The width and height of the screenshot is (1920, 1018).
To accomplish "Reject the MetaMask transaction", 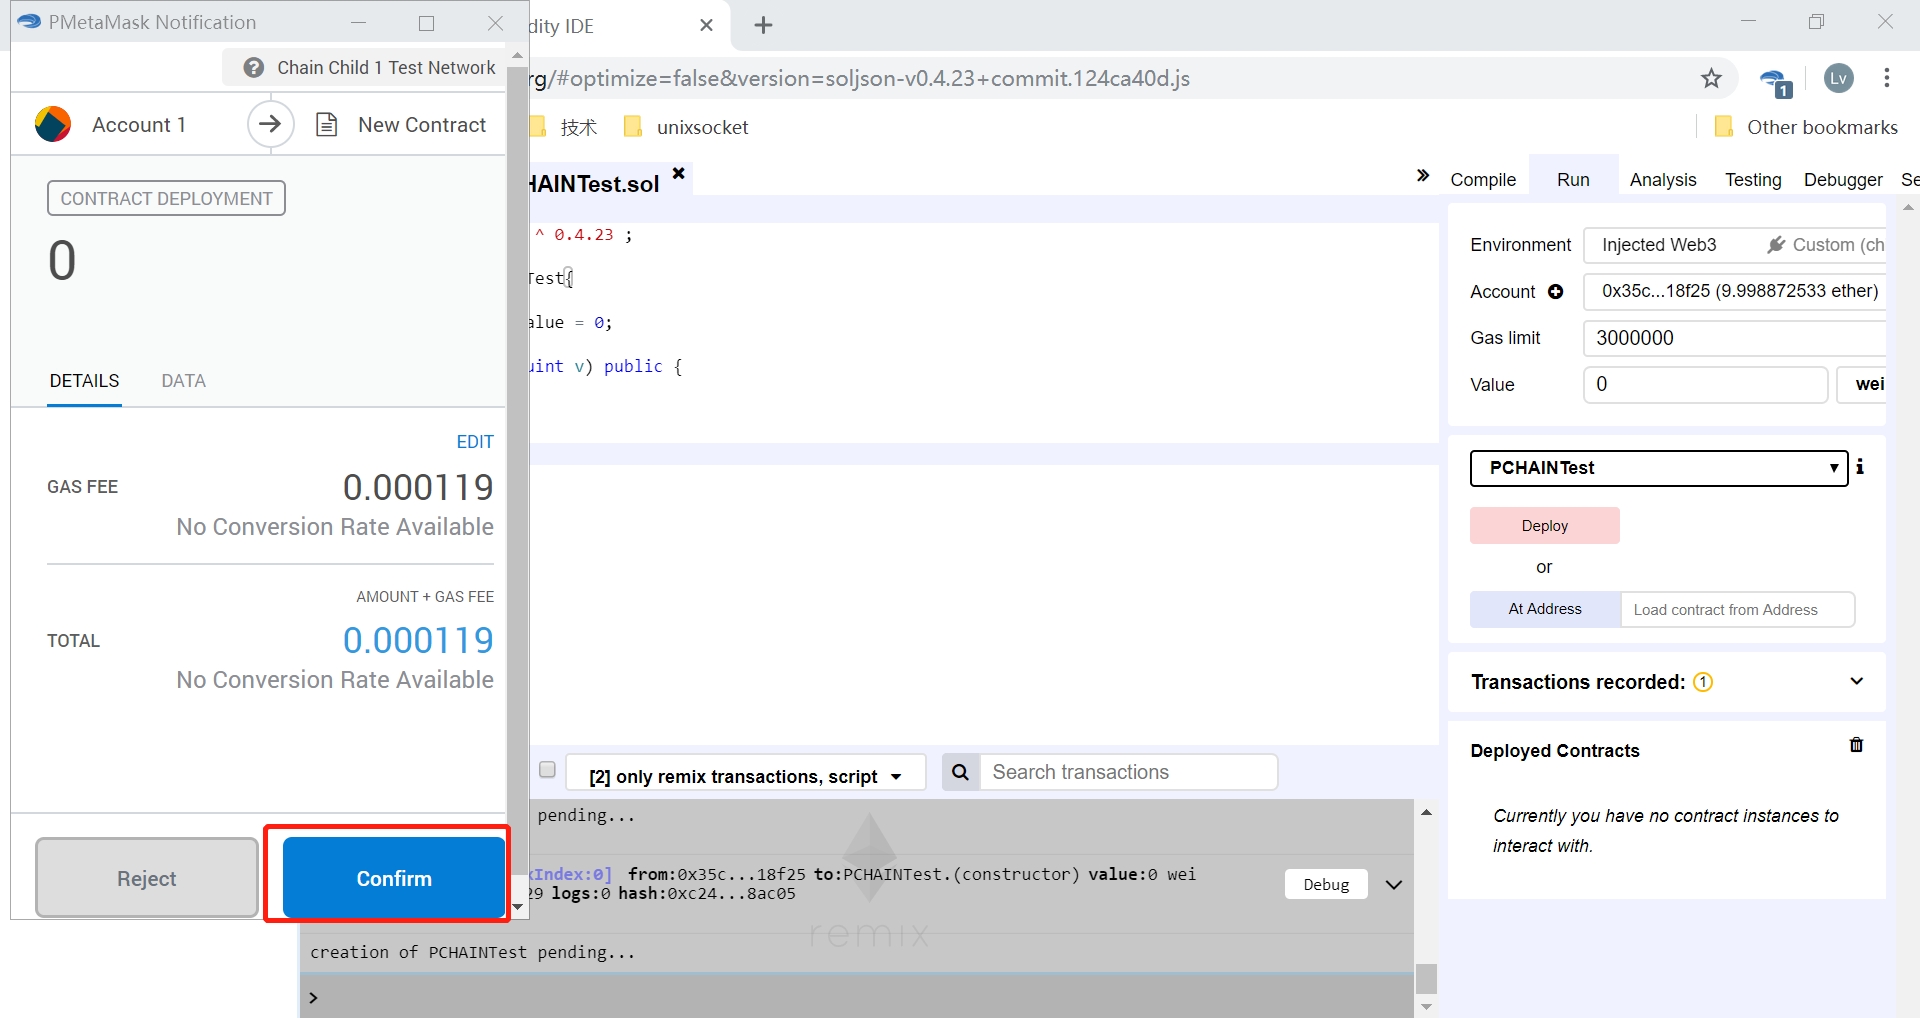I will (x=147, y=878).
